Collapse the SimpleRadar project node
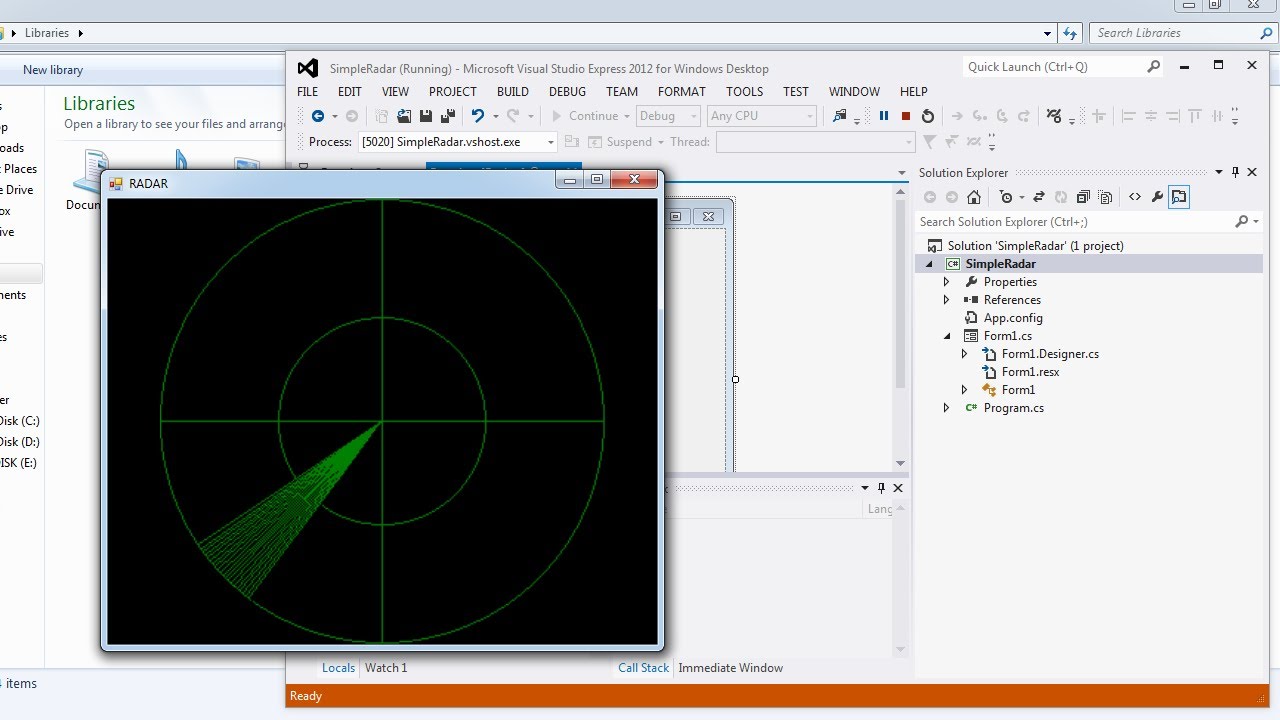Viewport: 1280px width, 720px height. [929, 264]
